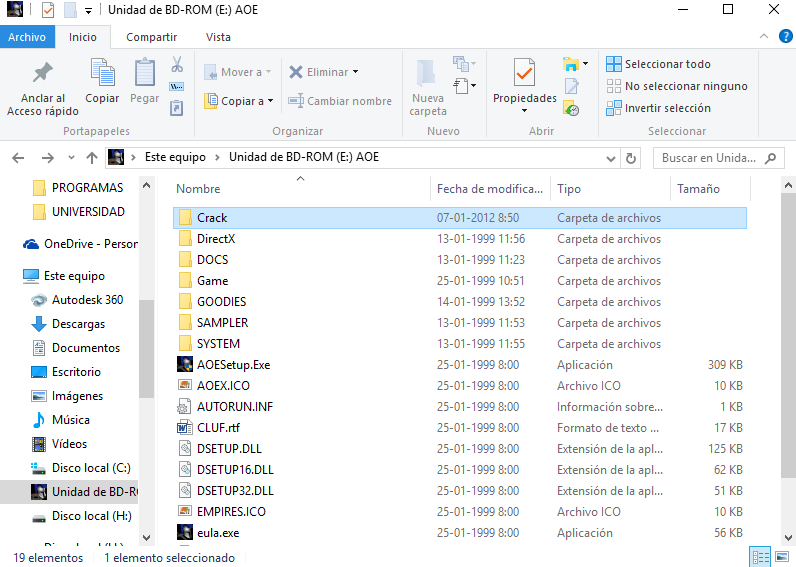Select the GOODIES folder
The height and width of the screenshot is (567, 796).
pyautogui.click(x=212, y=302)
